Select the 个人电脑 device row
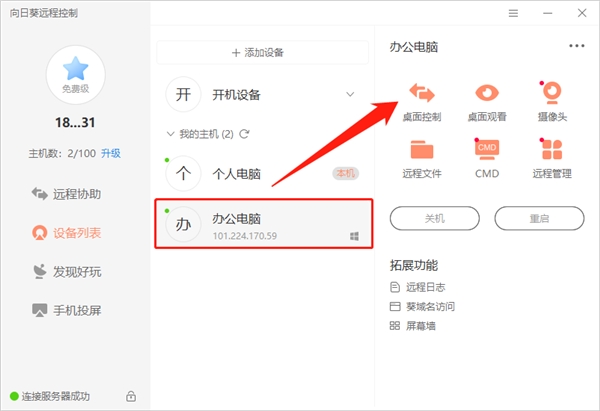The height and width of the screenshot is (411, 600). click(264, 173)
